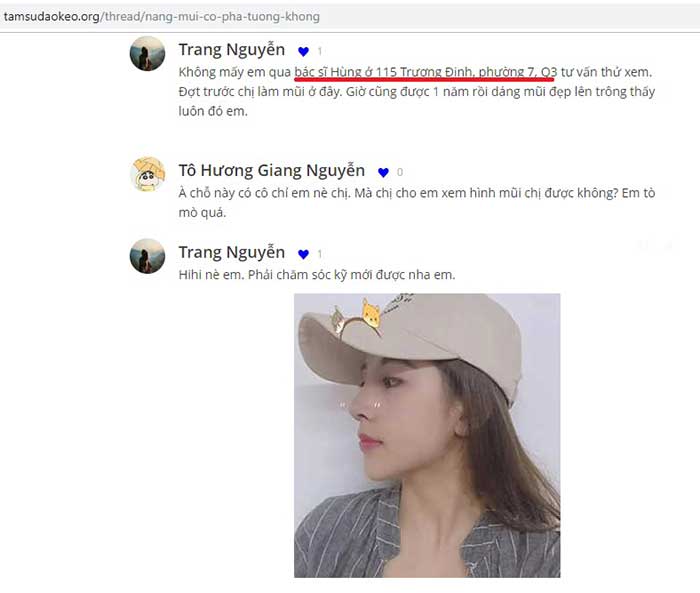Click the text 'Đợt trước chị làm mũi ở đây'
The height and width of the screenshot is (593, 700).
(x=260, y=92)
